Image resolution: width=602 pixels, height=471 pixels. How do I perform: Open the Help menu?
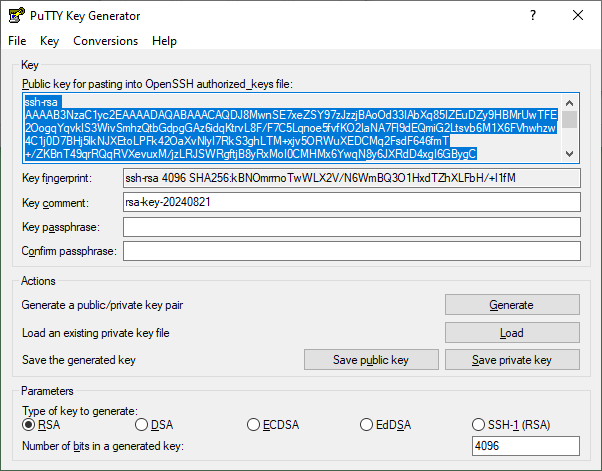164,41
